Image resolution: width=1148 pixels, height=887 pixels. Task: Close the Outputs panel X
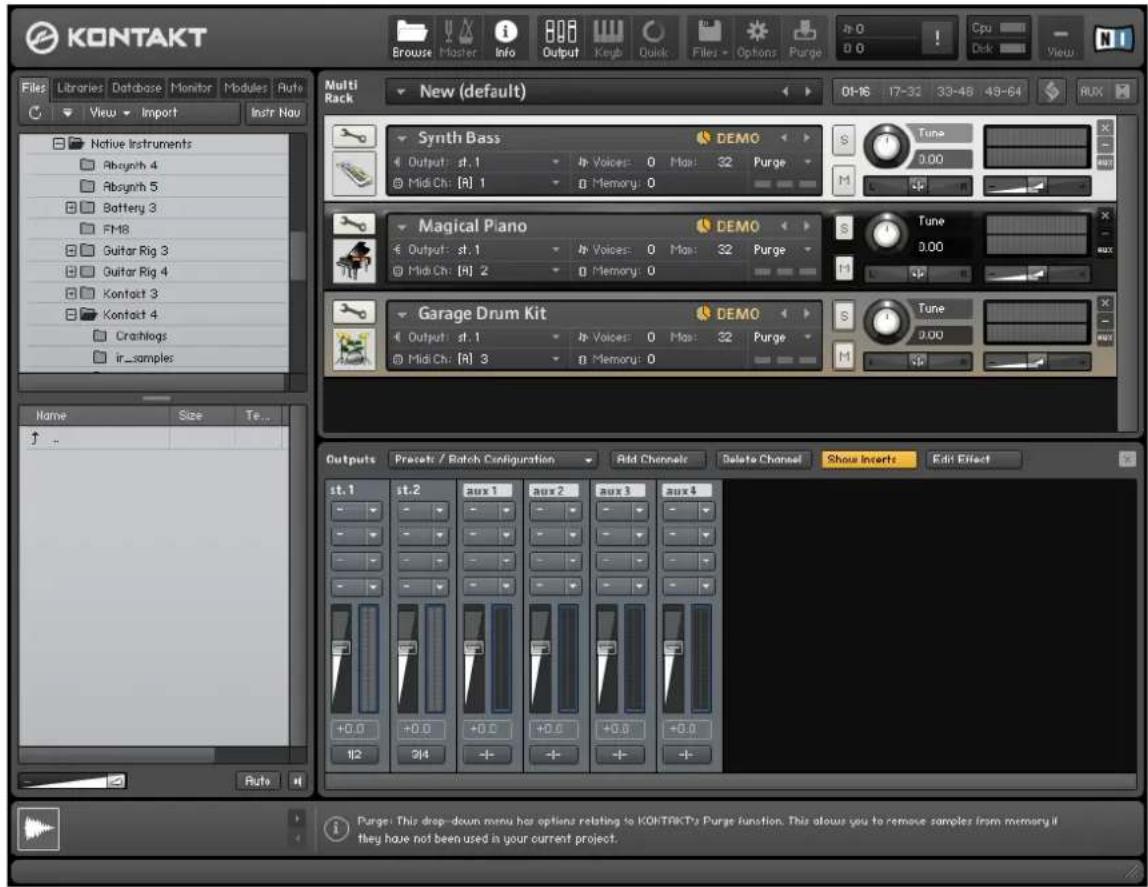1127,459
